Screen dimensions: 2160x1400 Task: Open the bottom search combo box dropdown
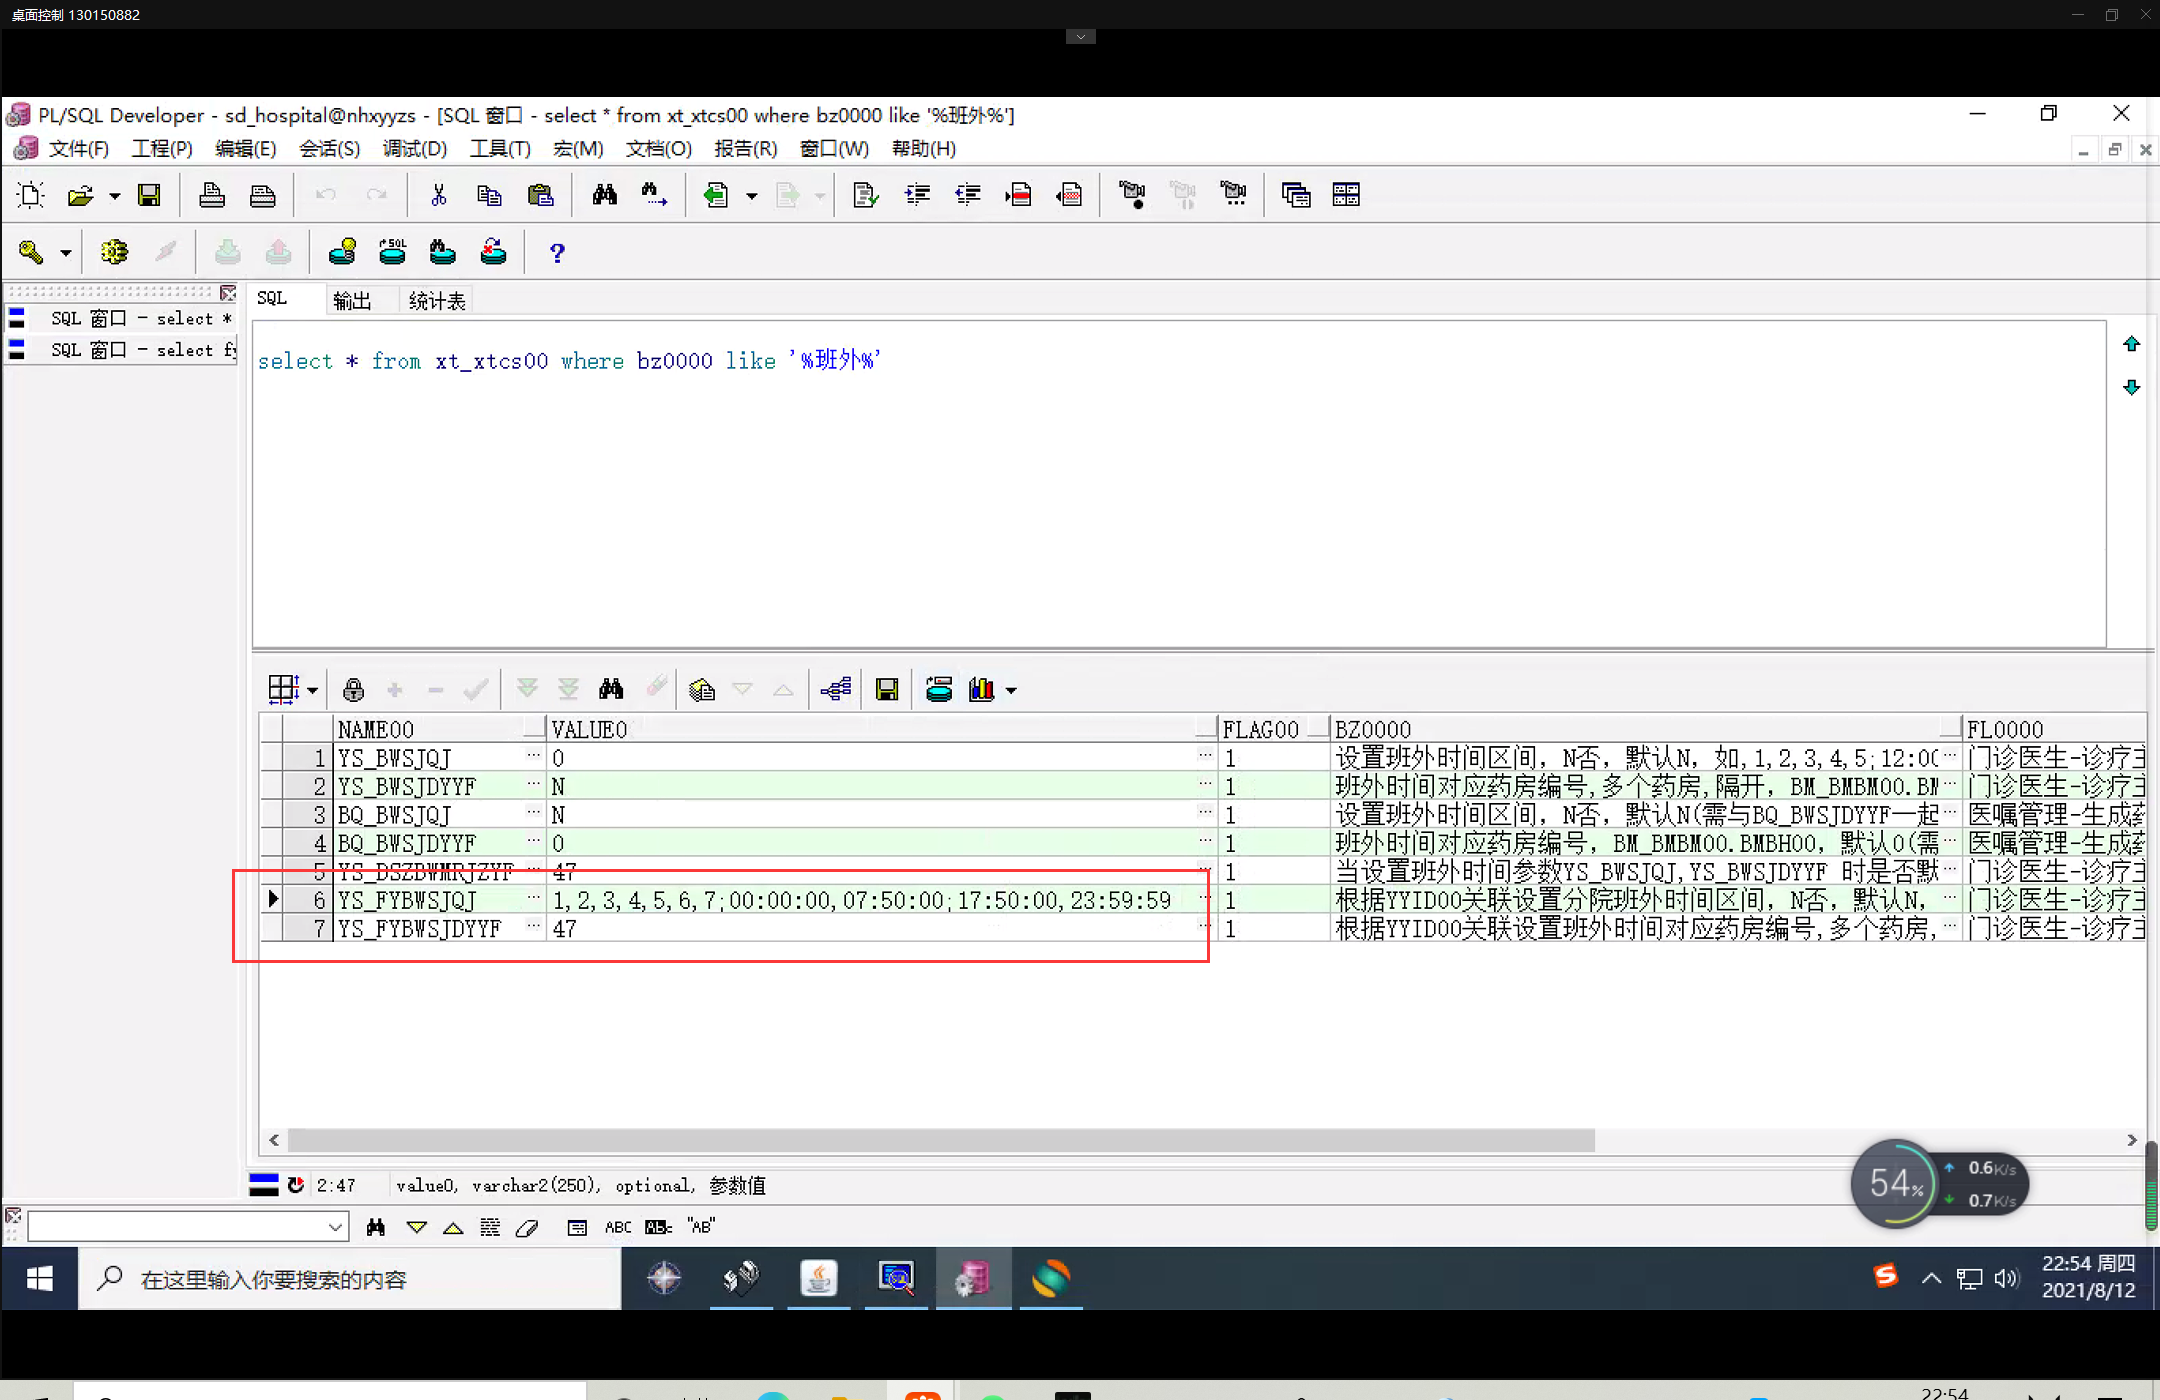(x=335, y=1226)
